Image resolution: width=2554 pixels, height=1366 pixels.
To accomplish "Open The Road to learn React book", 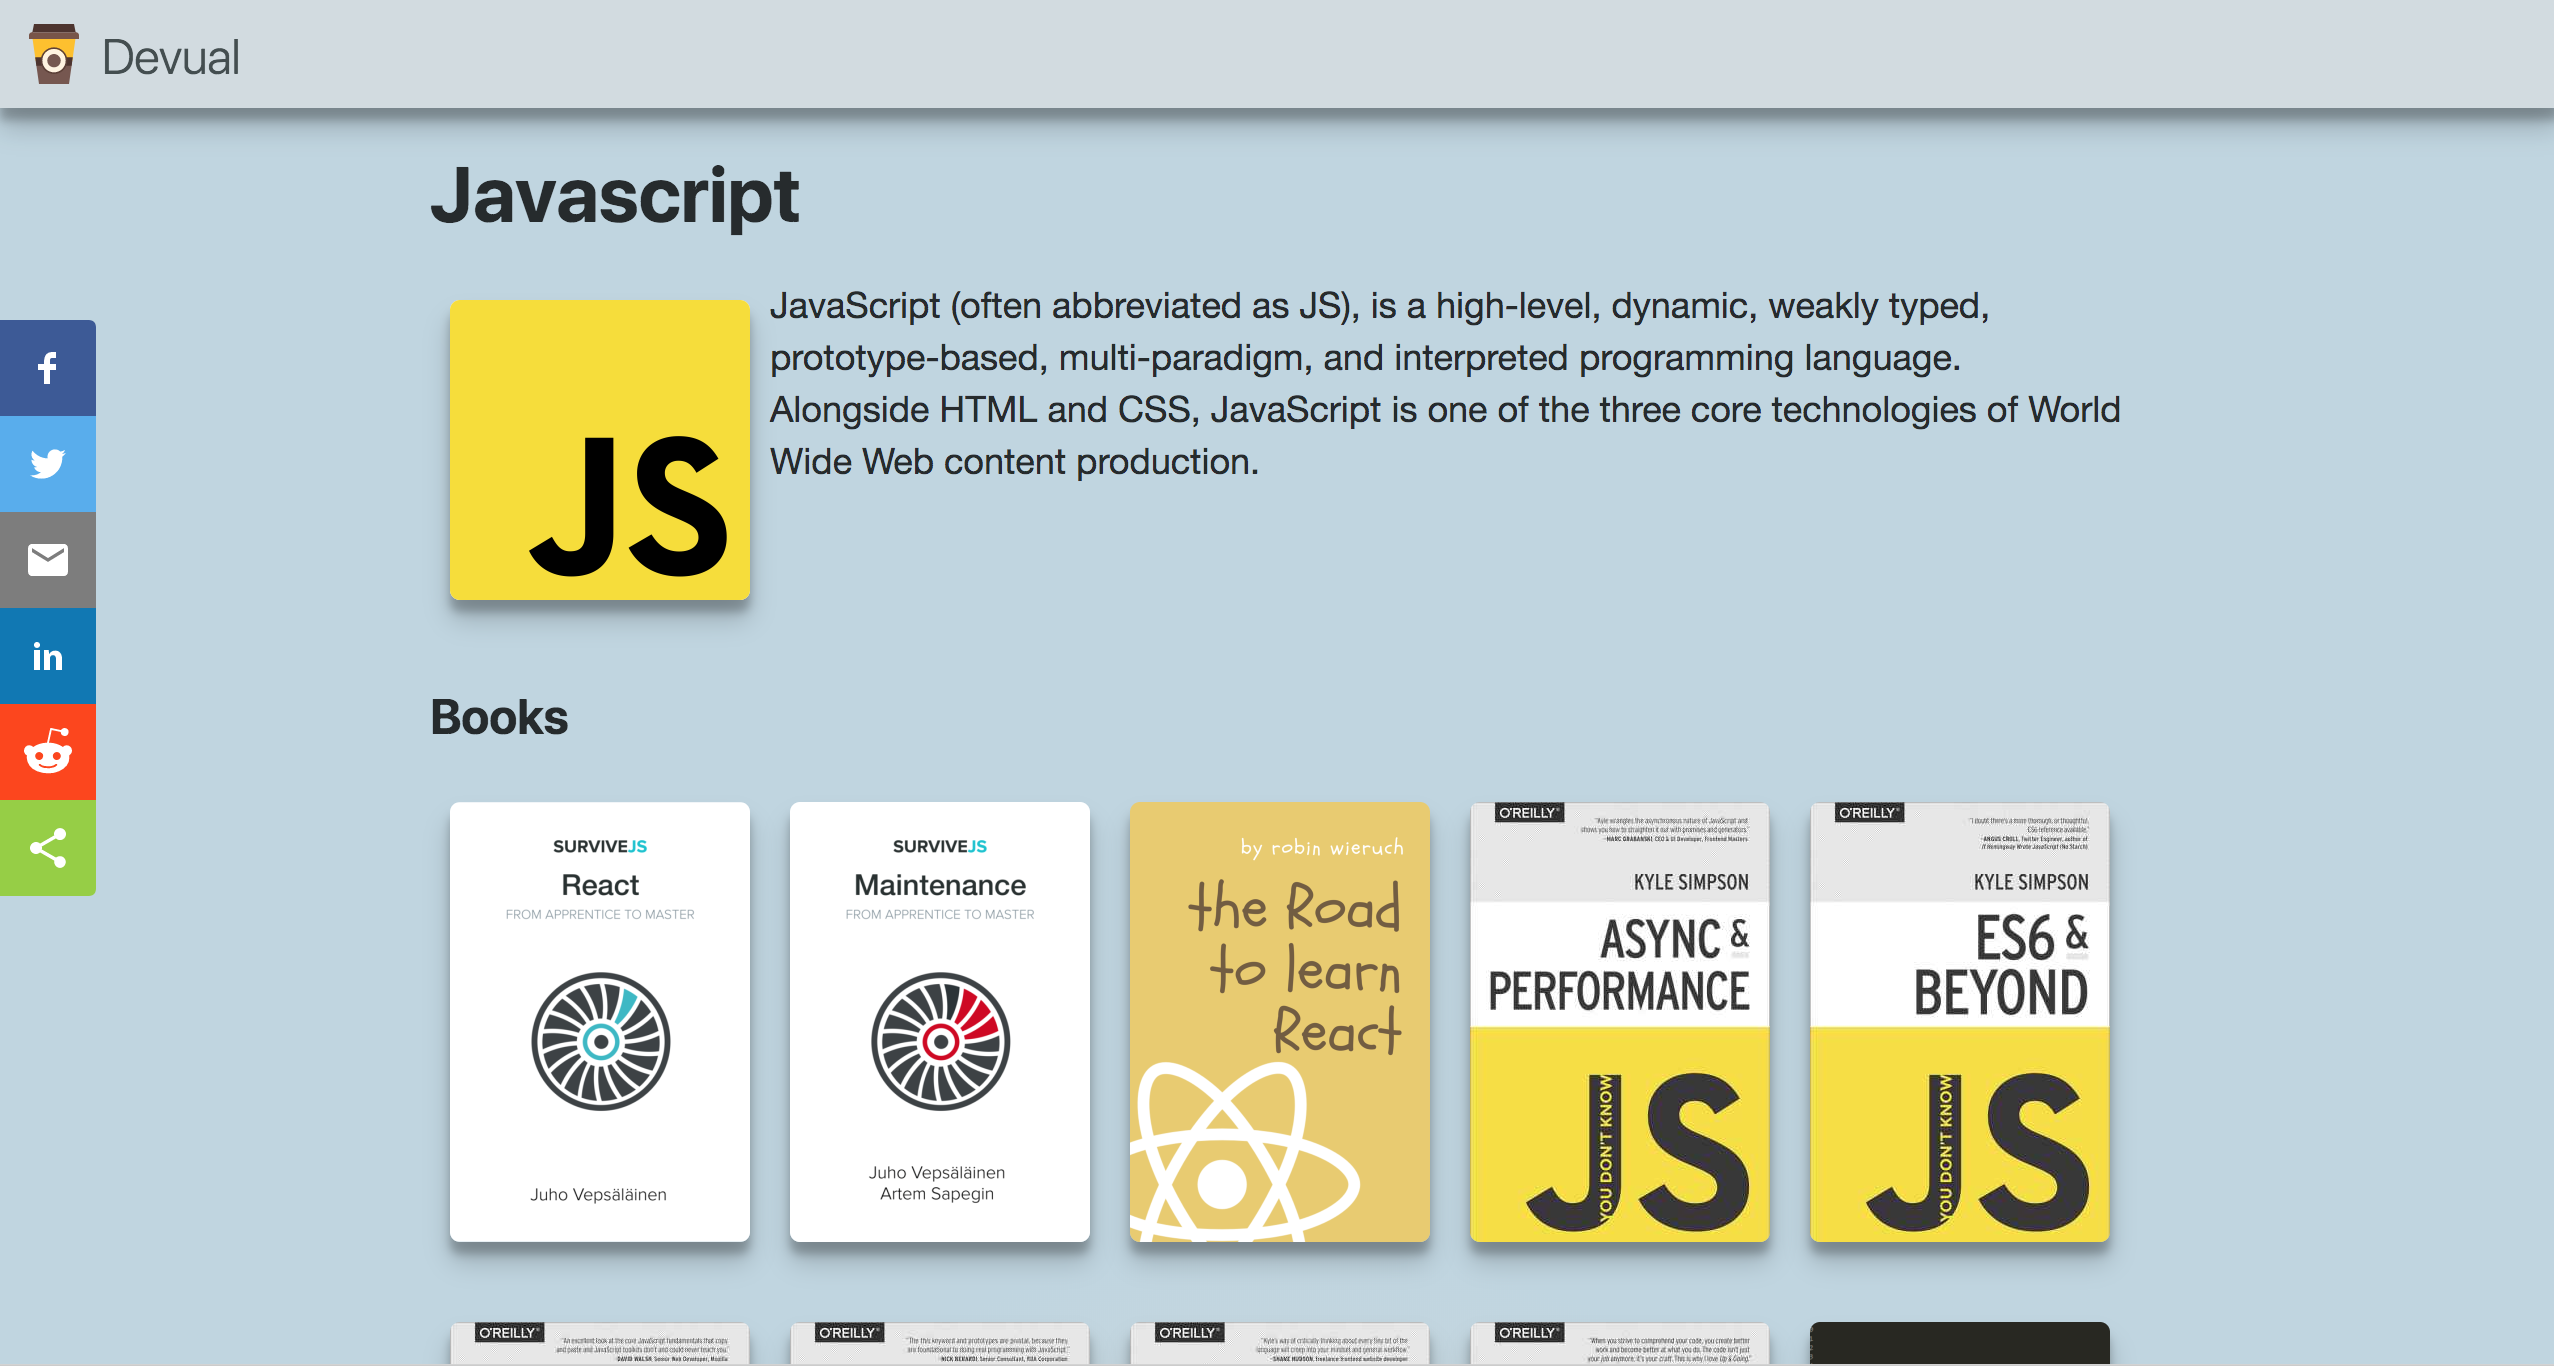I will 1279,1021.
